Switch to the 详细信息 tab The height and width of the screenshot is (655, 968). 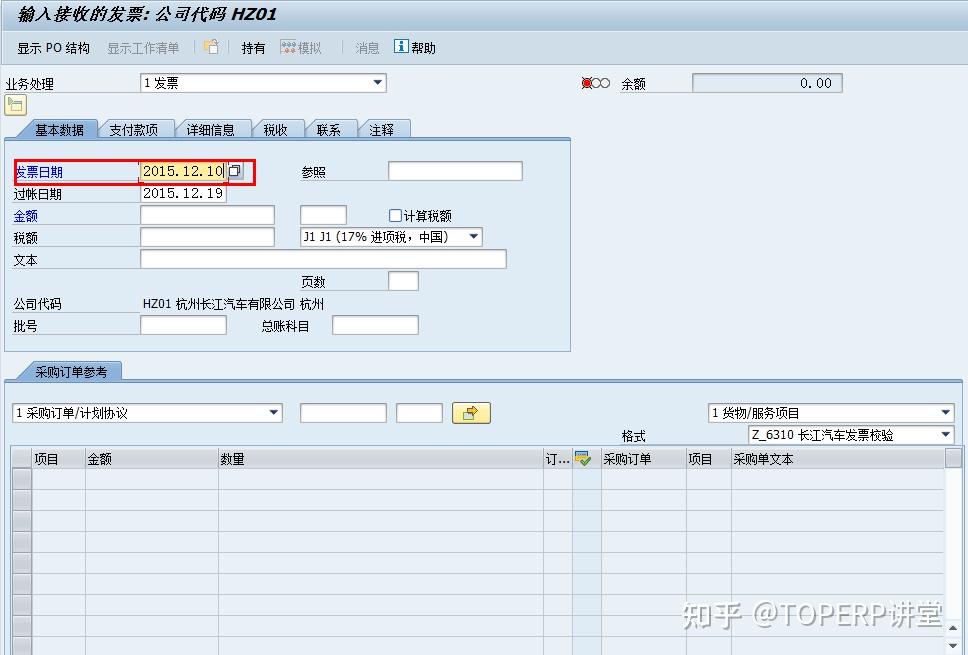point(211,130)
